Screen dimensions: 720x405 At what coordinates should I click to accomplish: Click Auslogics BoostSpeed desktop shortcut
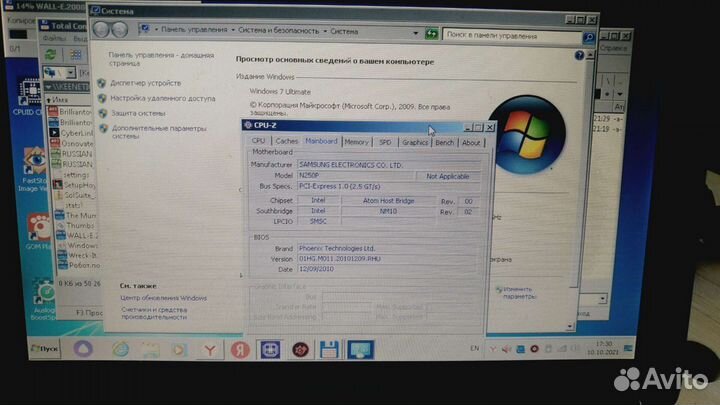click(44, 299)
